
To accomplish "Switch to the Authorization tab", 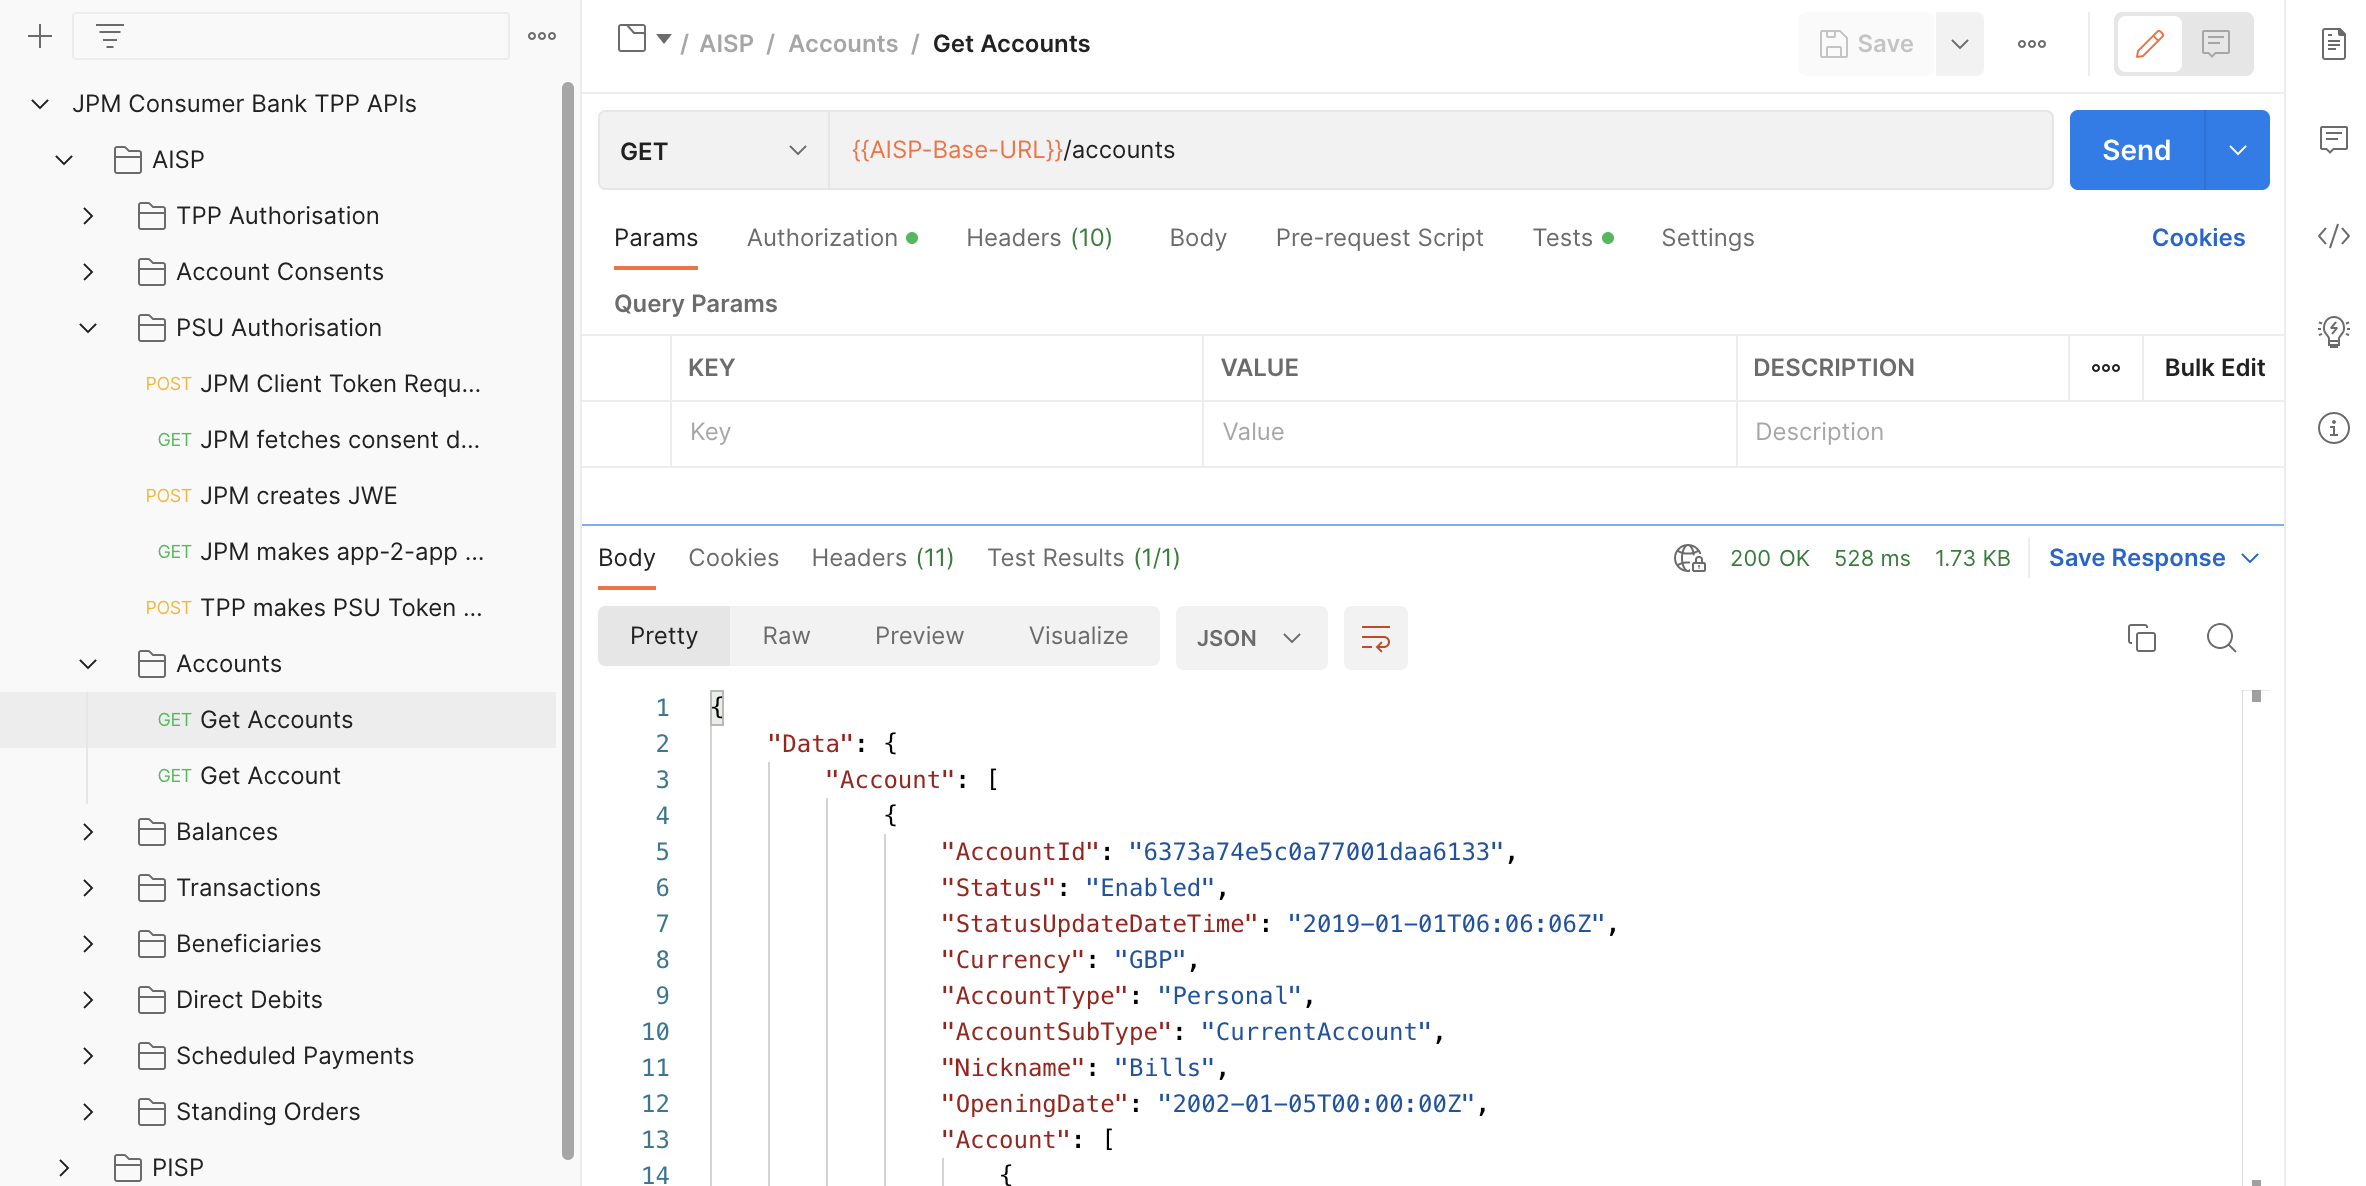I will (x=832, y=238).
